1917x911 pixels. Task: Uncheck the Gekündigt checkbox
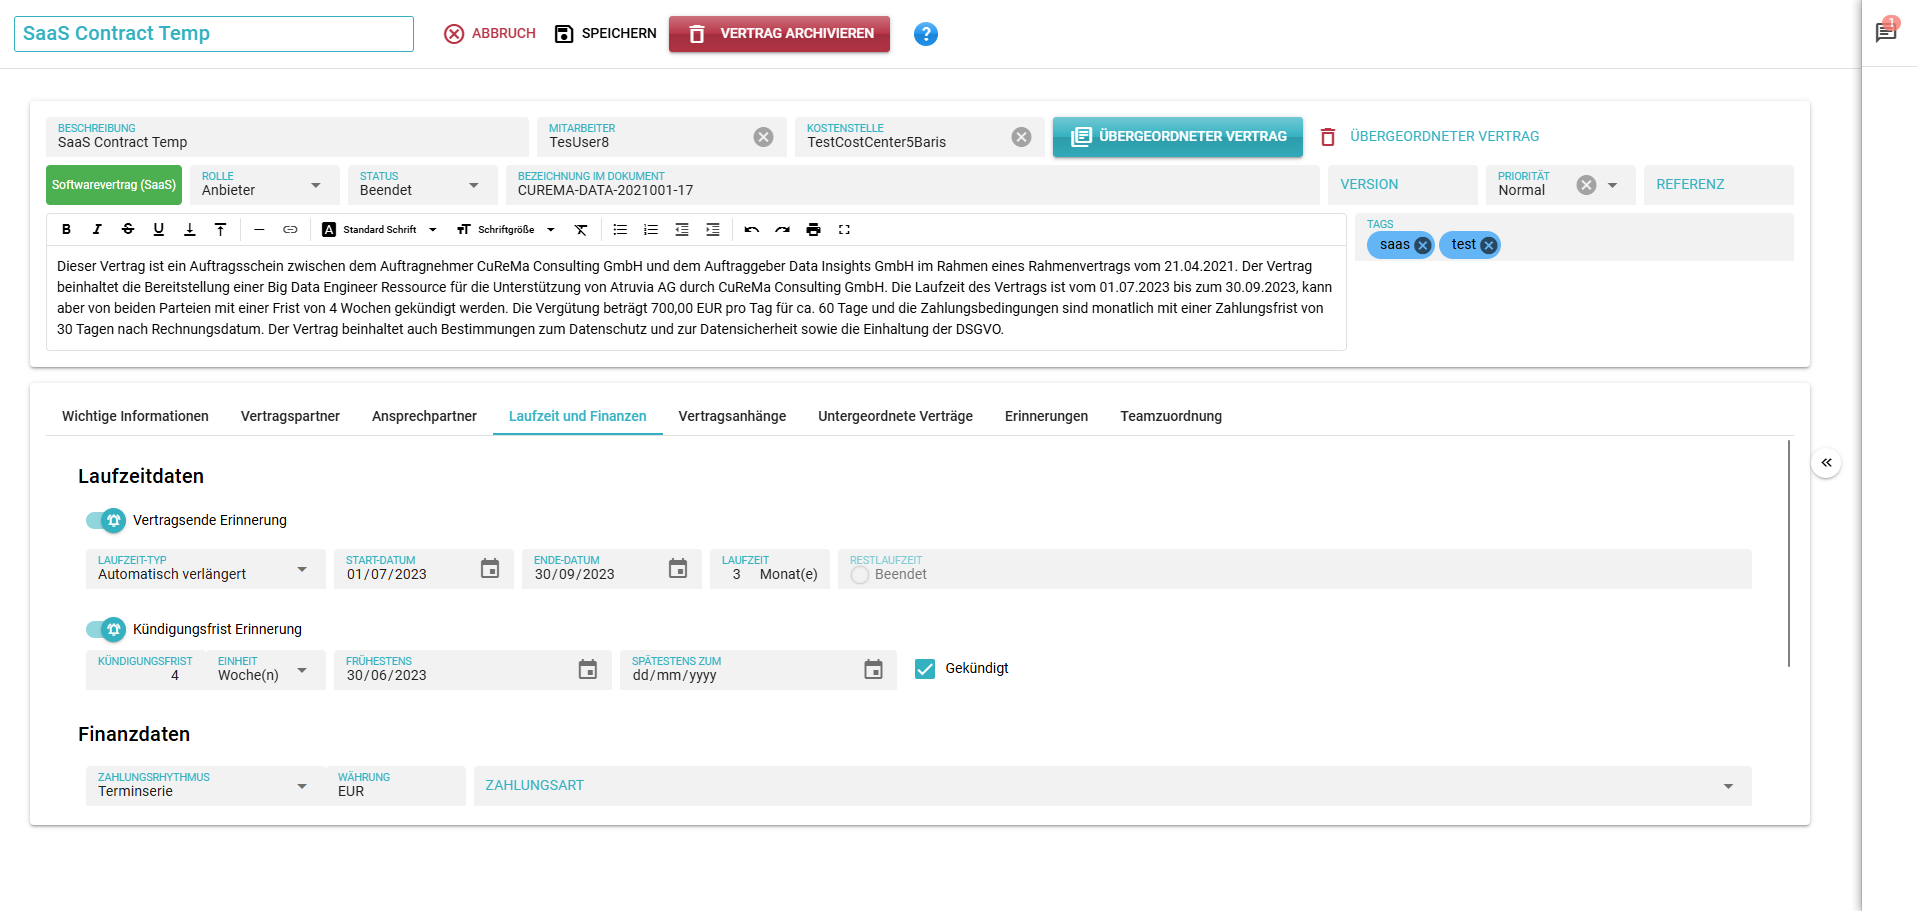[925, 669]
